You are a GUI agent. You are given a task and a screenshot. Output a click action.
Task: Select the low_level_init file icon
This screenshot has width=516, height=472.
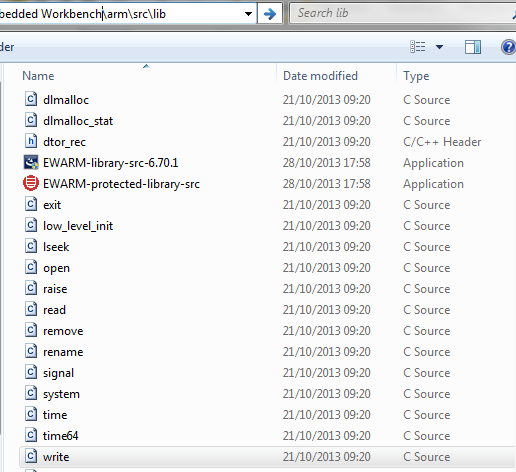[x=31, y=225]
